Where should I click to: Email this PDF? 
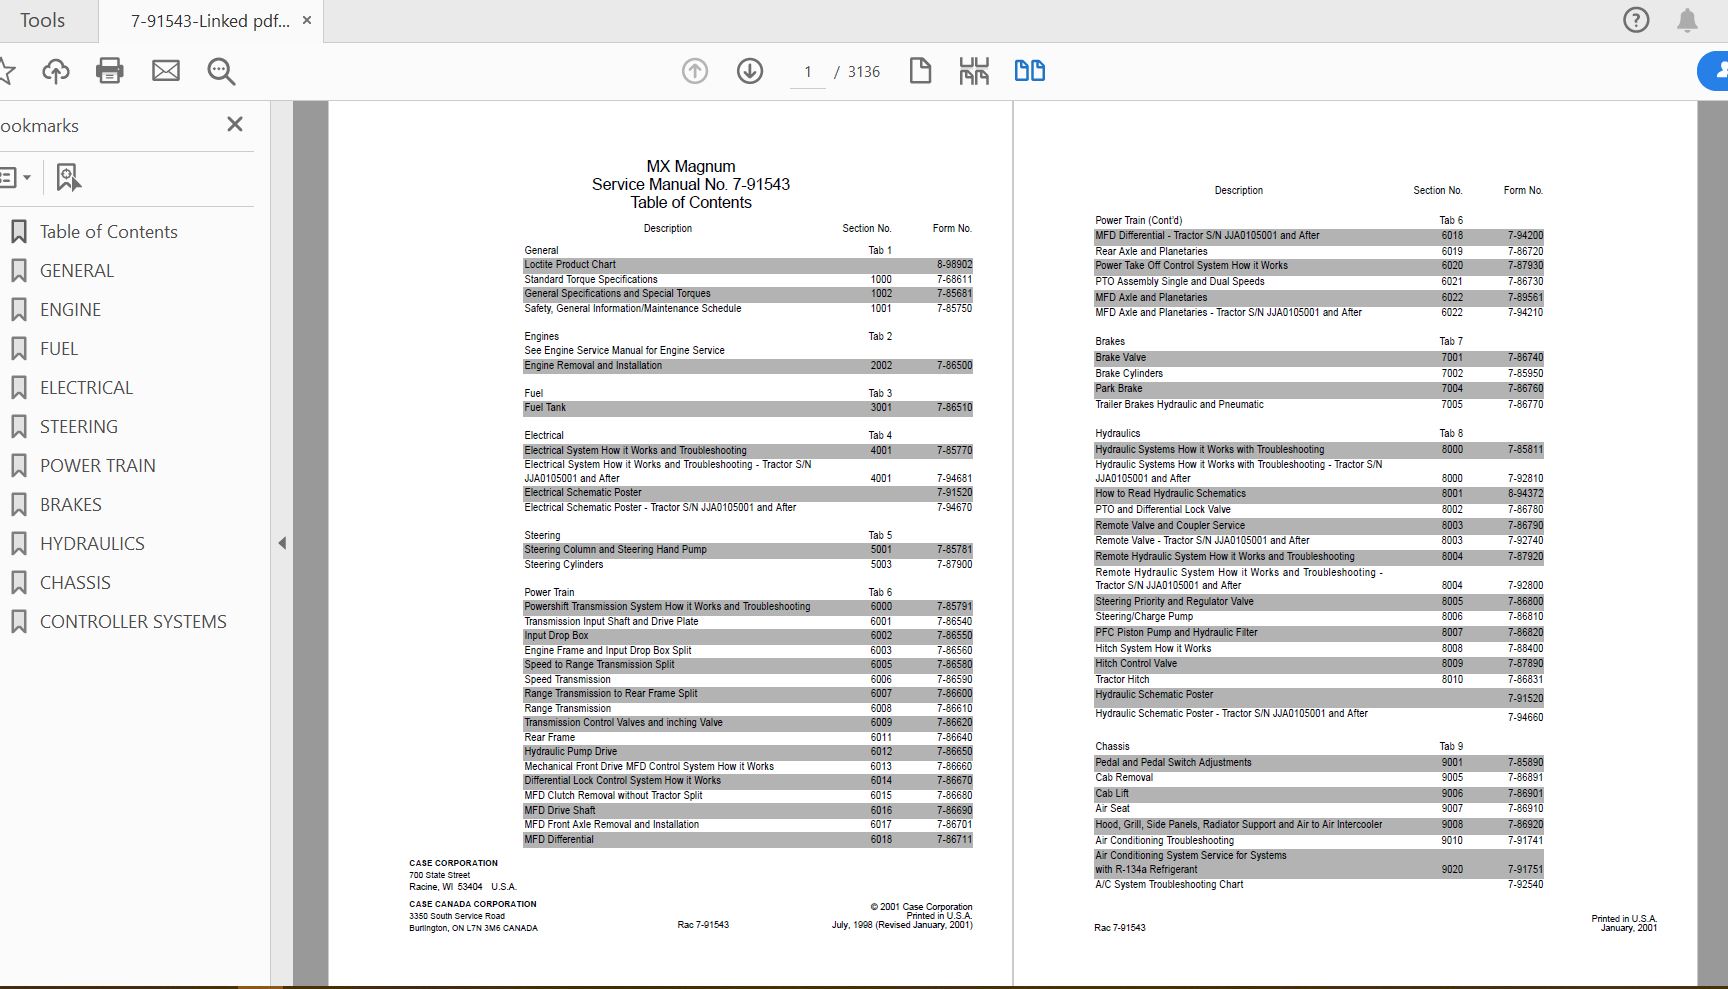click(166, 71)
